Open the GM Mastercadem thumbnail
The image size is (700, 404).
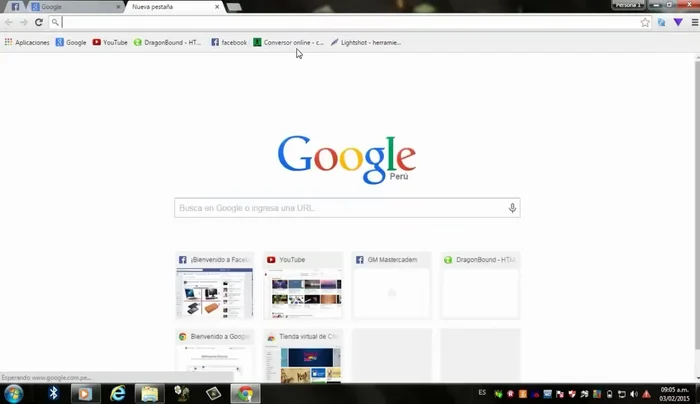[x=392, y=286]
